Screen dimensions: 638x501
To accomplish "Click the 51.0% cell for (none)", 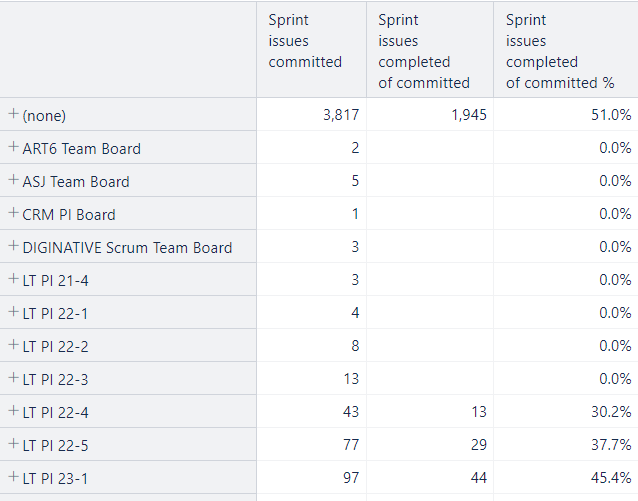I will pyautogui.click(x=566, y=114).
